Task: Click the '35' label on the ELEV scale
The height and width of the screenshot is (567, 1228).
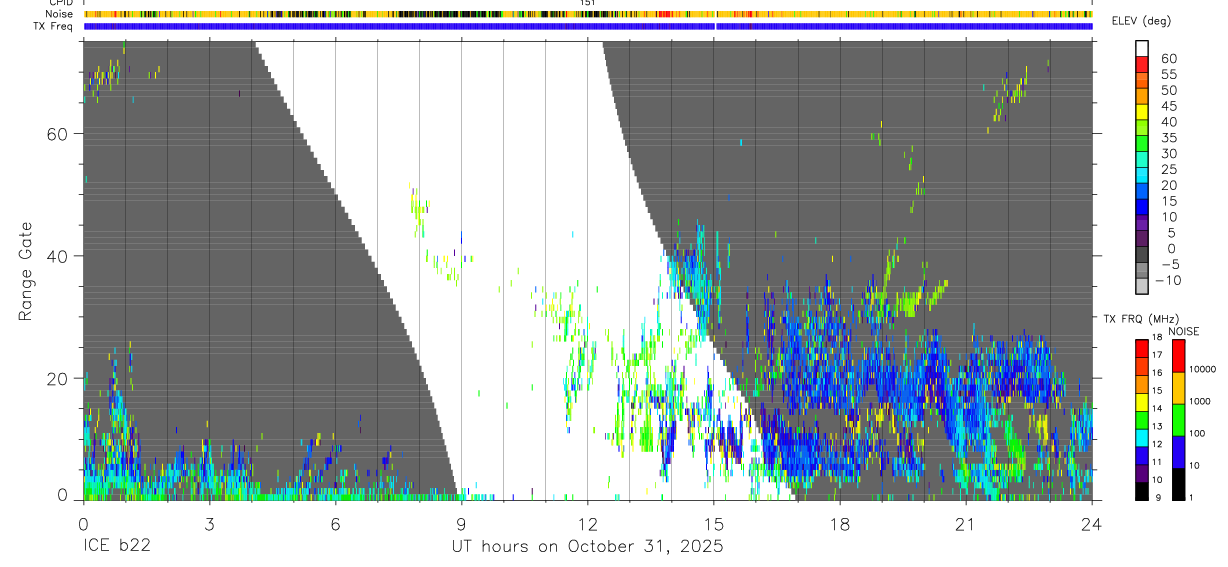Action: point(1167,138)
